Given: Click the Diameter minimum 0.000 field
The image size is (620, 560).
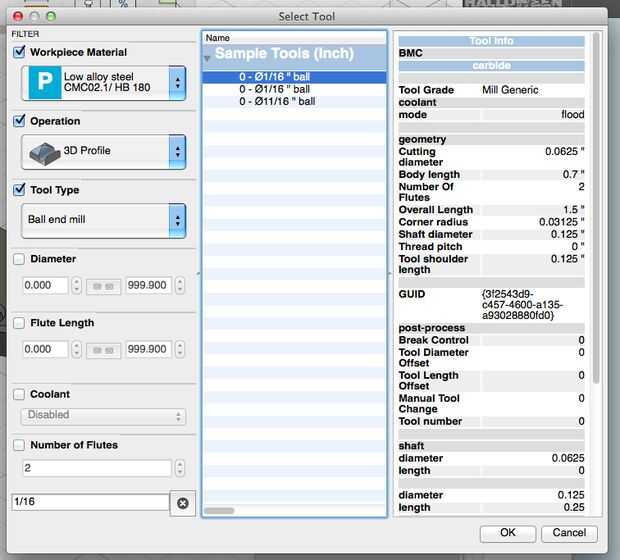Looking at the screenshot, I should pos(45,285).
